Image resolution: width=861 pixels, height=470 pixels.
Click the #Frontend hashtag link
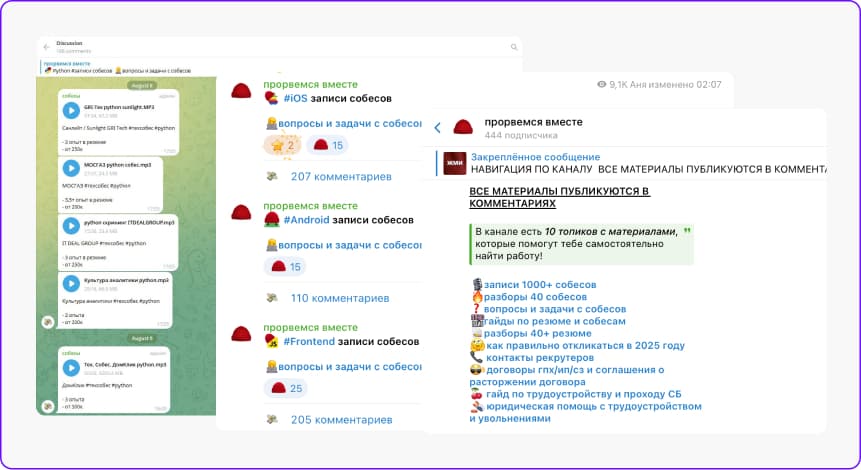pyautogui.click(x=309, y=342)
